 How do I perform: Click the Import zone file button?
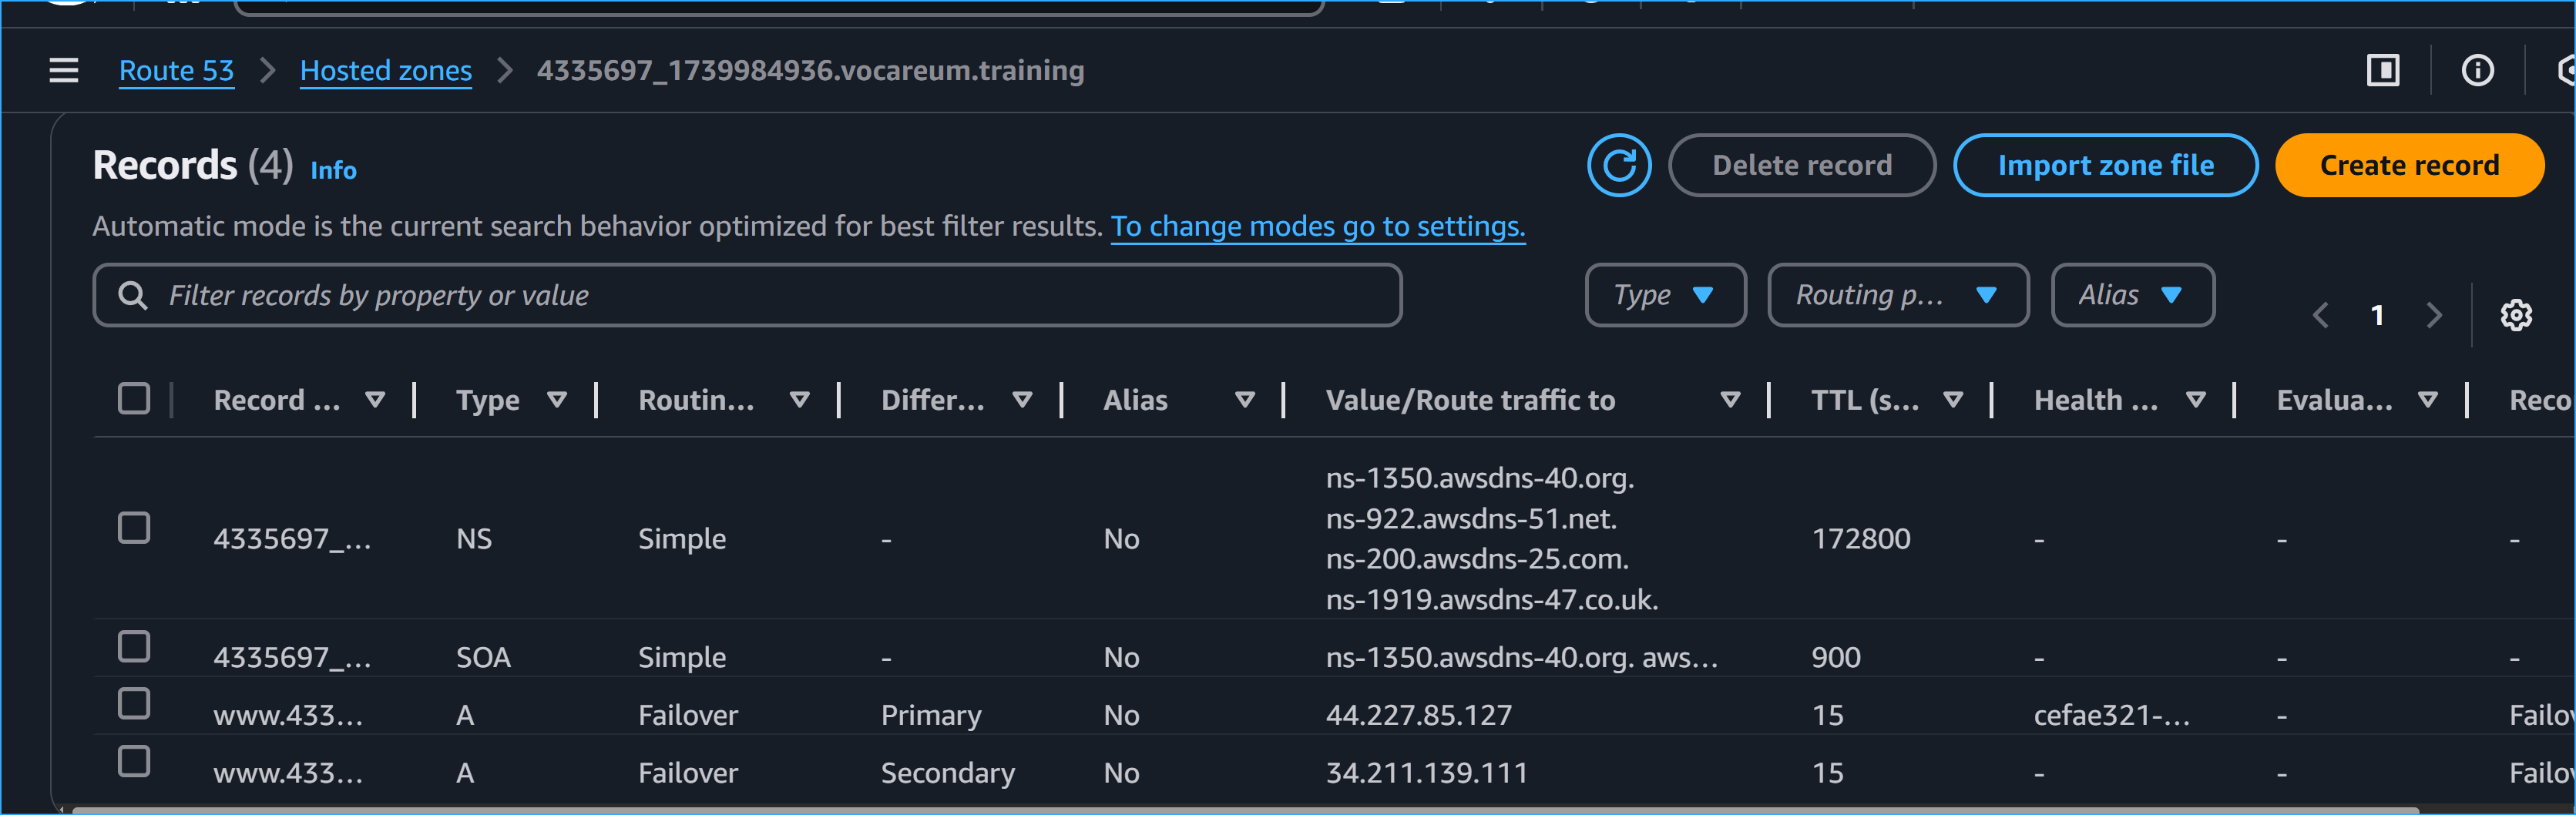click(x=2105, y=165)
